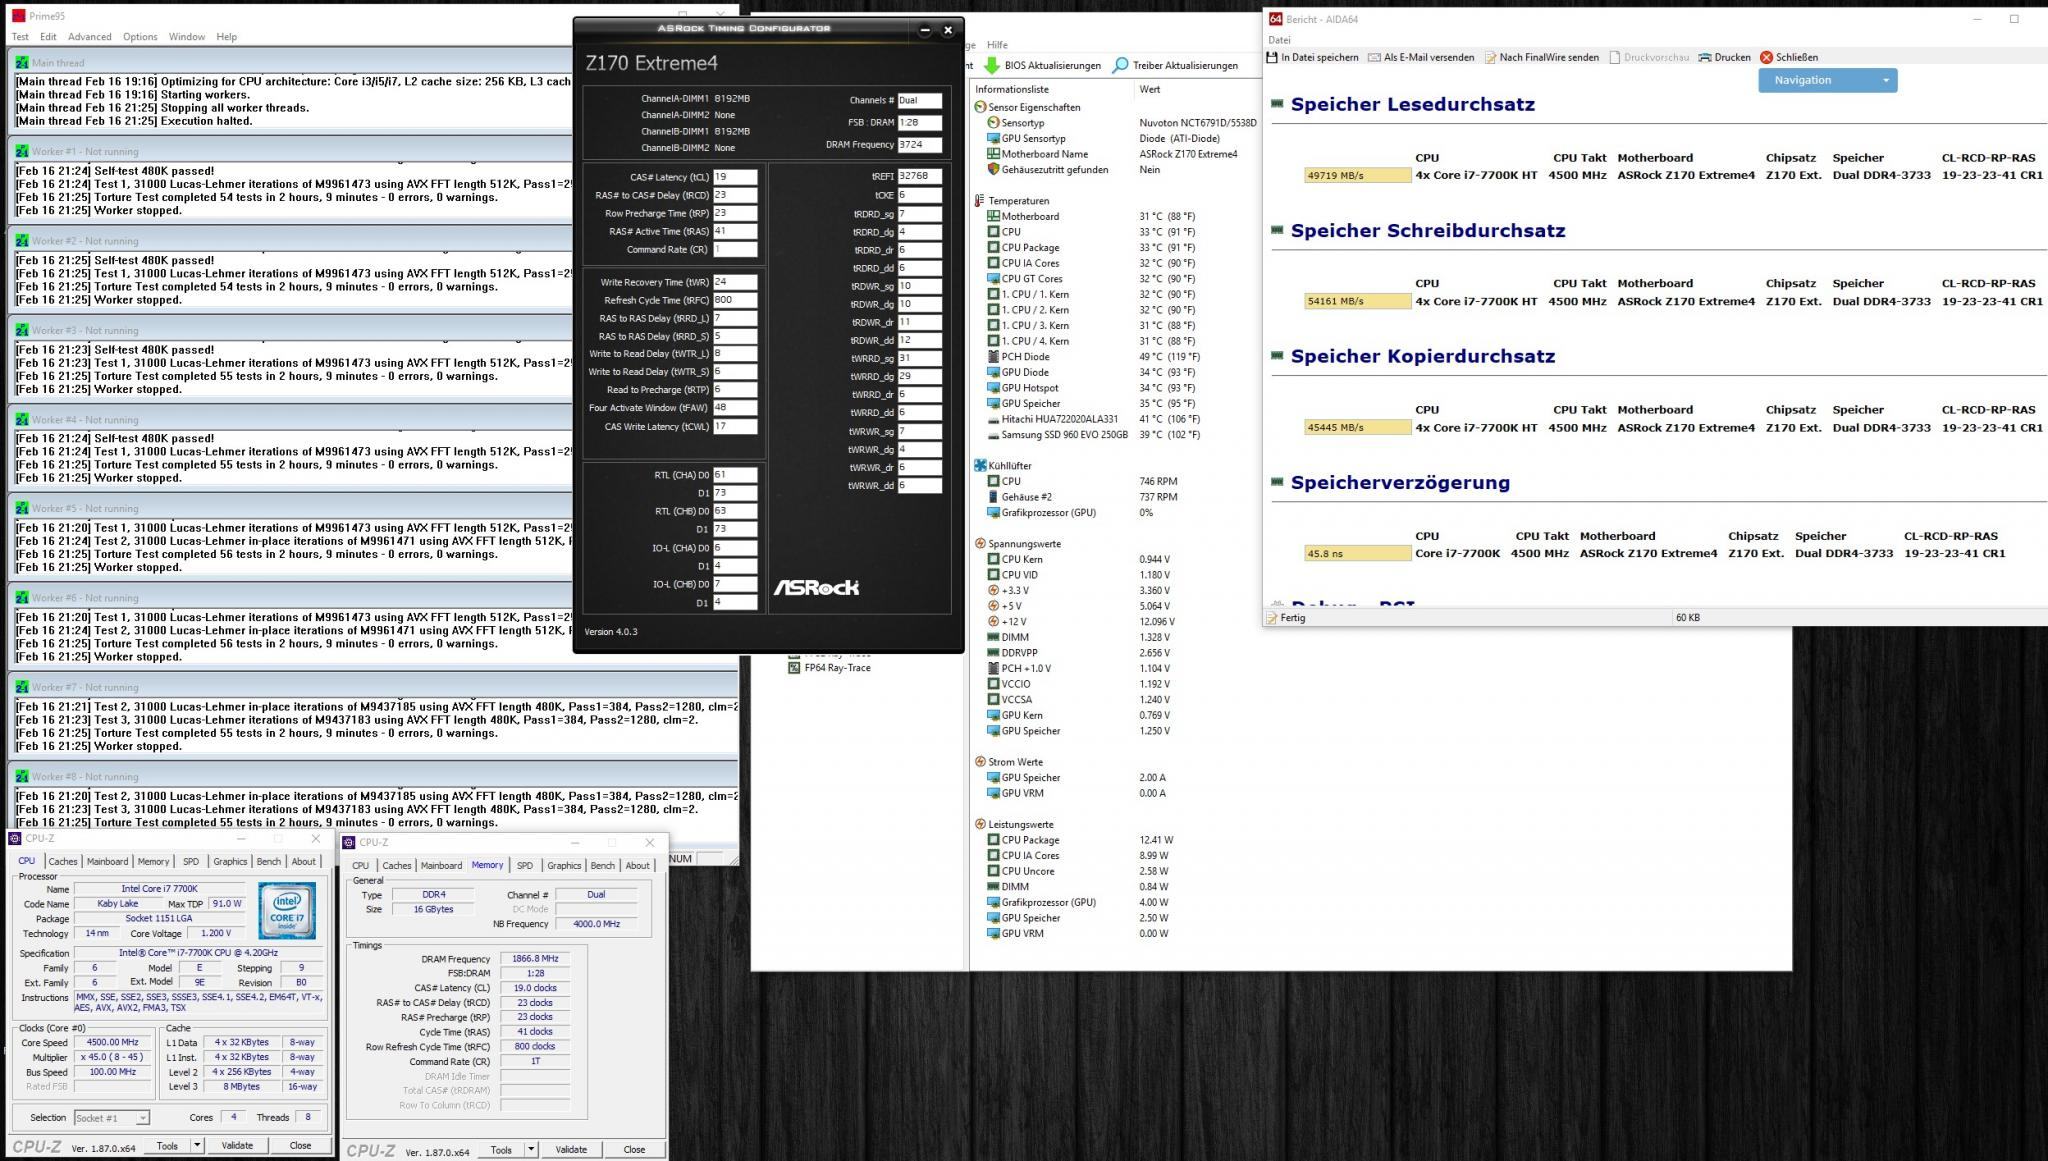Click the green BIOS Aktualisierungen arrow icon
Screen dimensions: 2048x1161
pyautogui.click(x=991, y=66)
